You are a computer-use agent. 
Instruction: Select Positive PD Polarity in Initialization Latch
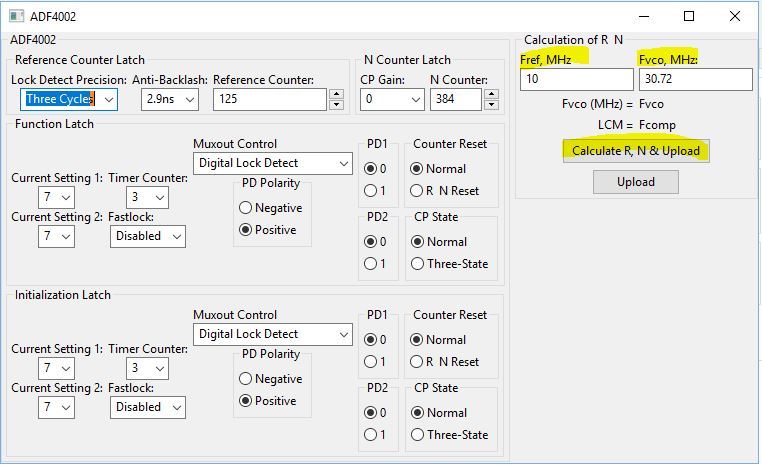(x=268, y=400)
